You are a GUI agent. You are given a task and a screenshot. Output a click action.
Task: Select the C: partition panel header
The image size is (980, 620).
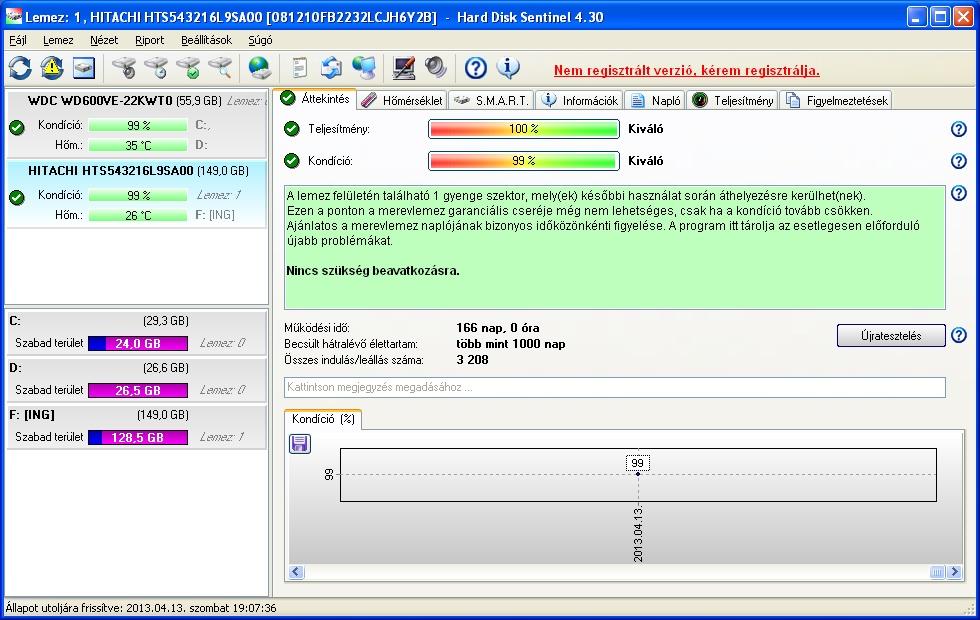point(136,321)
